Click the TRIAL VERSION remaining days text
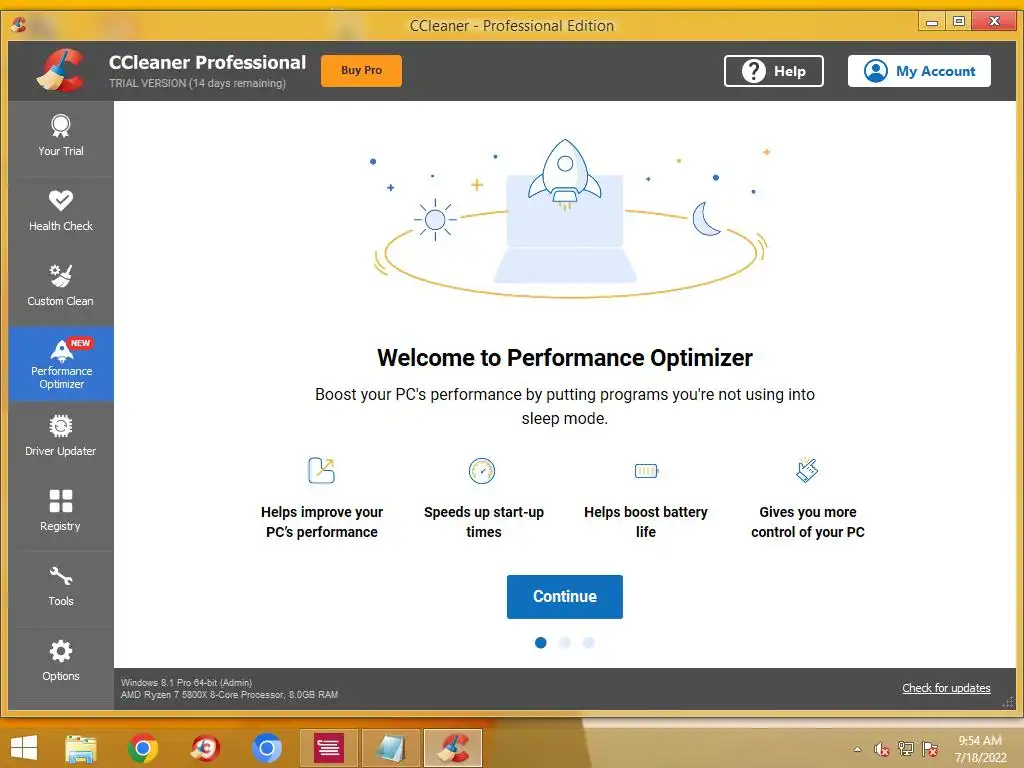Viewport: 1024px width, 768px height. point(197,84)
